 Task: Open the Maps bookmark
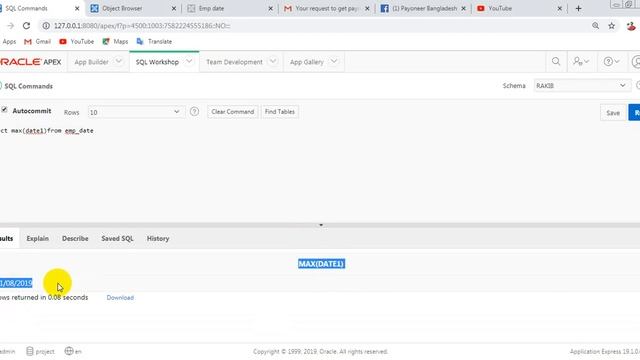[115, 41]
